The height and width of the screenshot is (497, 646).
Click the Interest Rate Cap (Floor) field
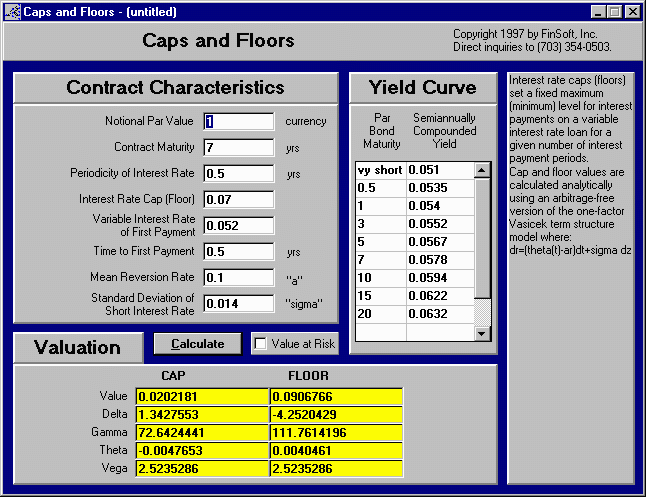(239, 199)
